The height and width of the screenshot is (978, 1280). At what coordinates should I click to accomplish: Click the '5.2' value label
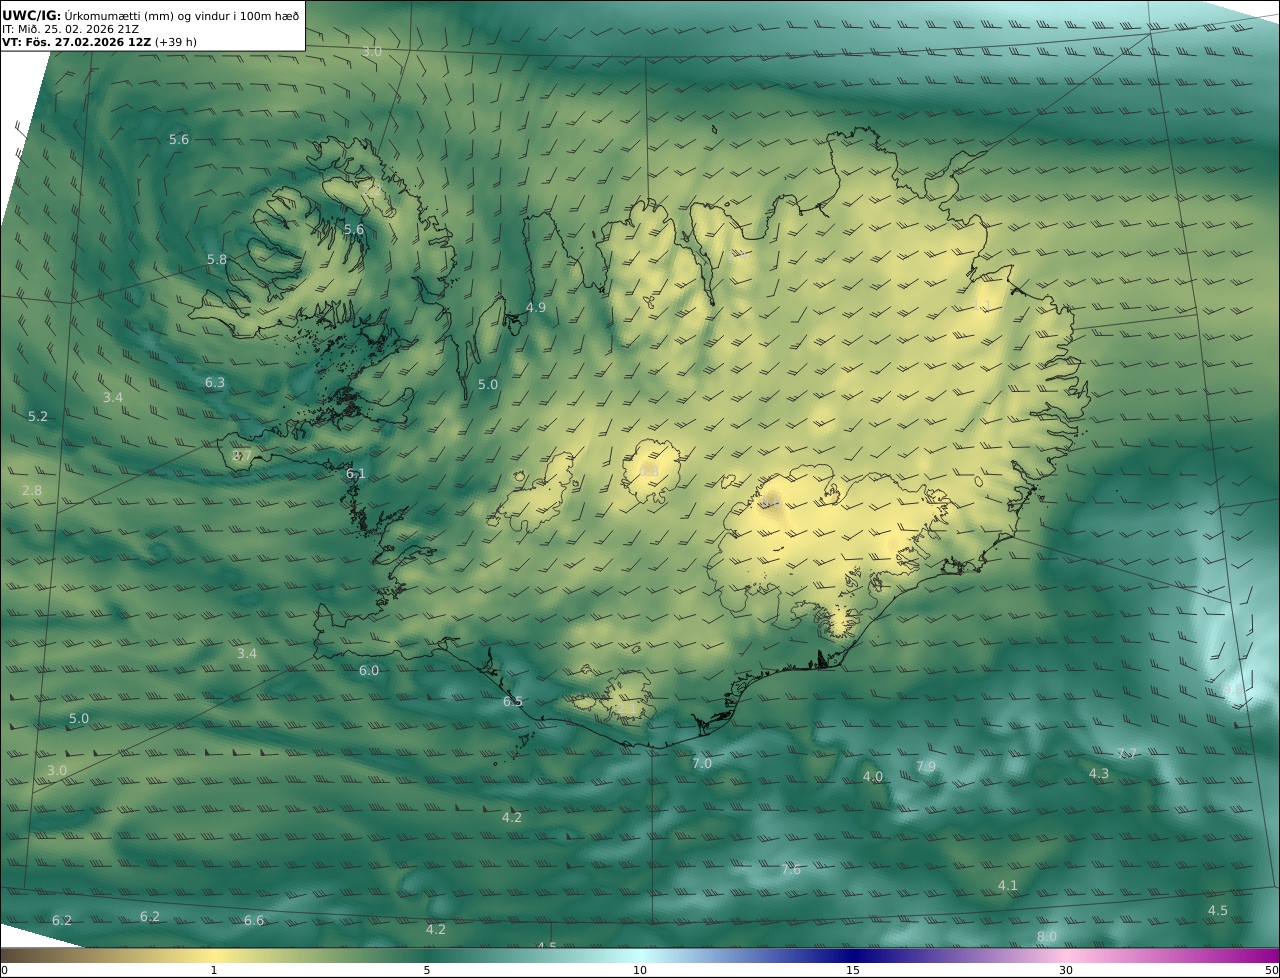(38, 416)
